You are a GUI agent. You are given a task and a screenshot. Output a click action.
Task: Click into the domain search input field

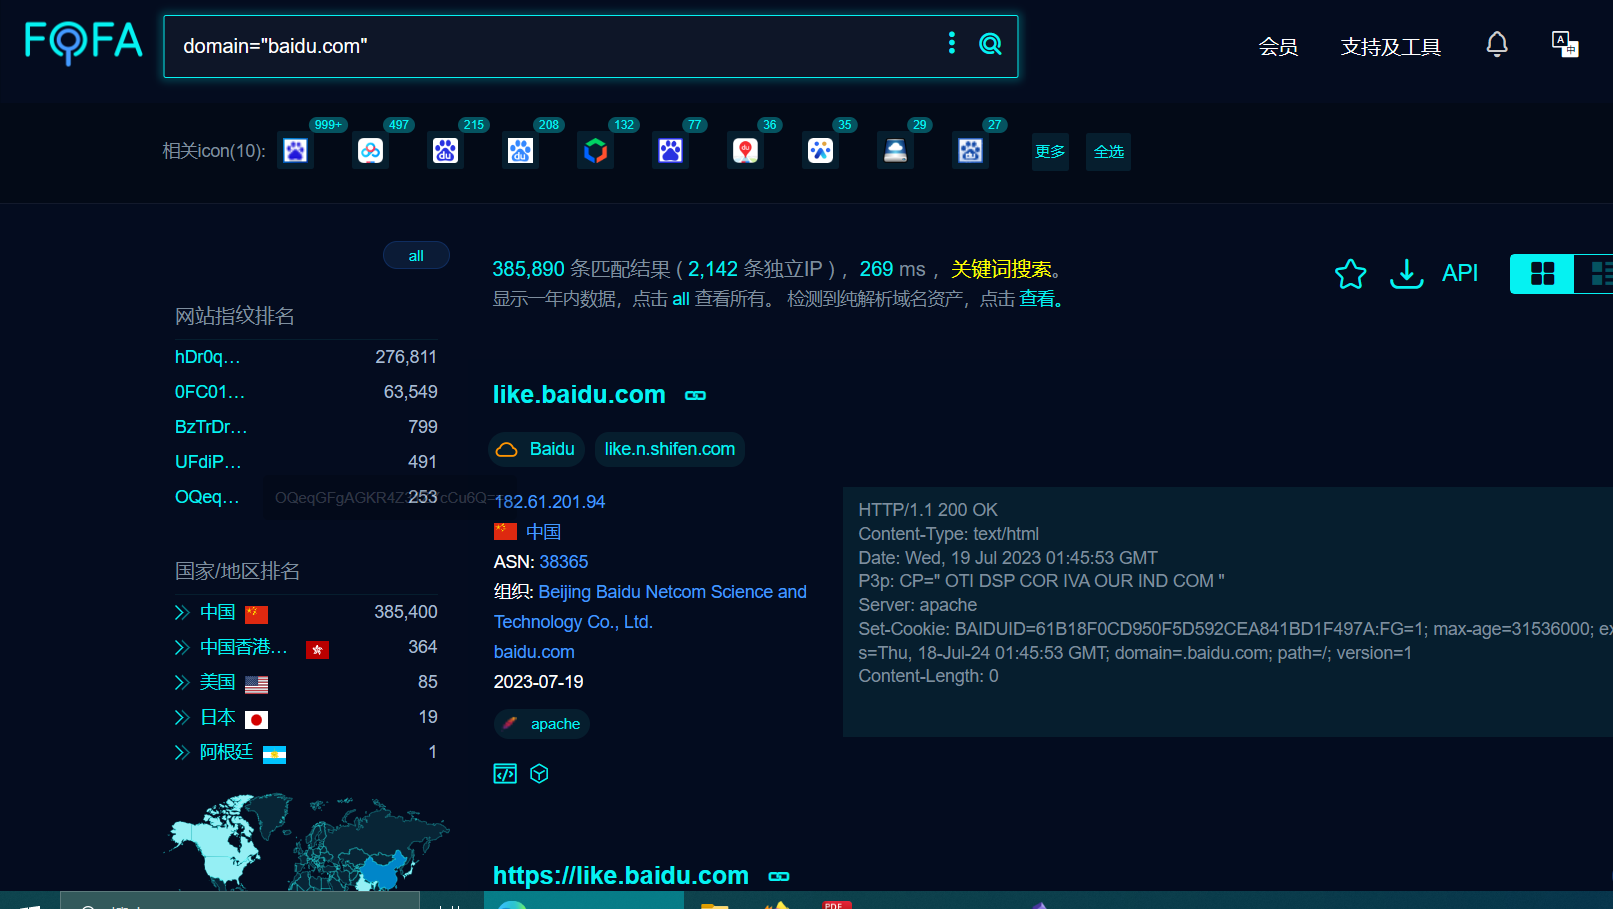pyautogui.click(x=550, y=46)
